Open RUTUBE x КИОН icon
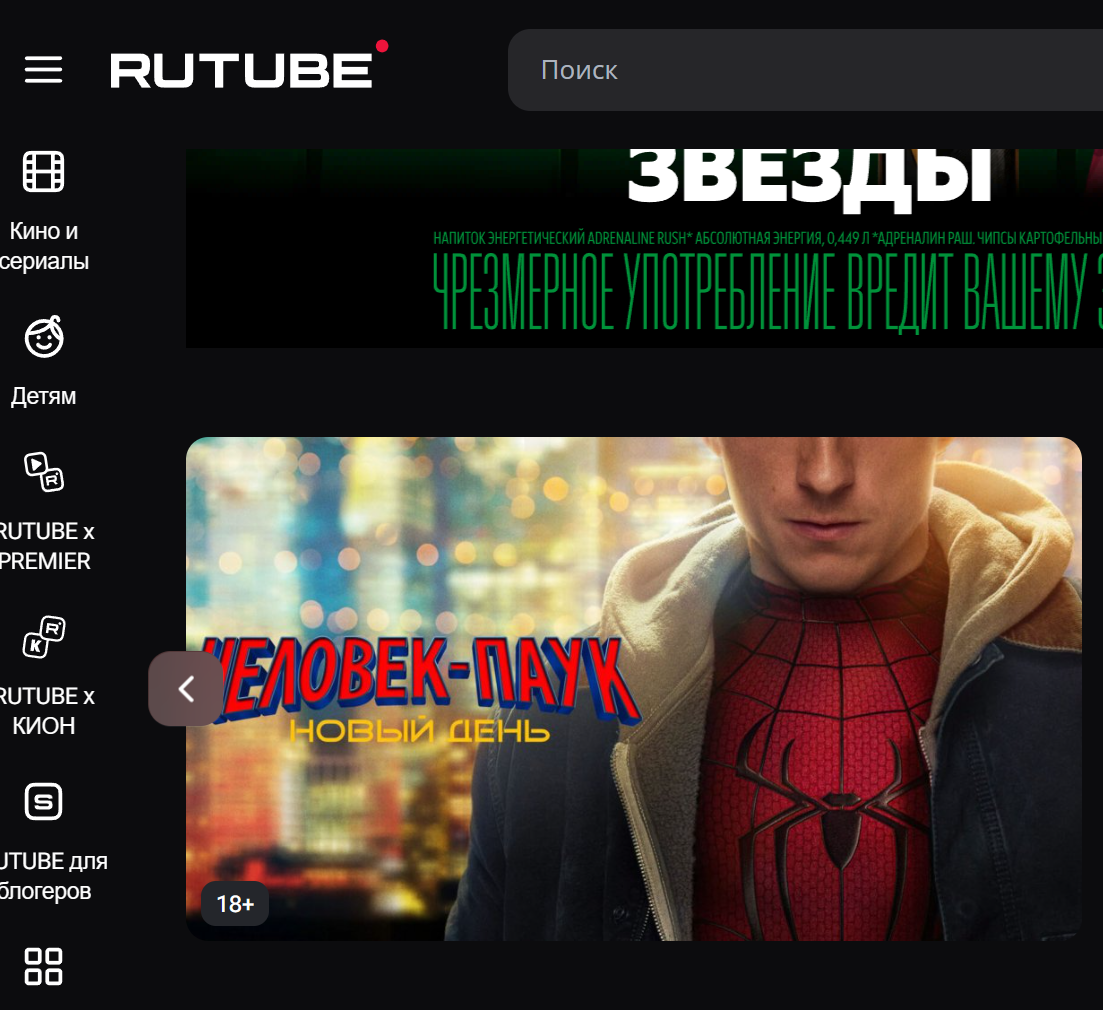This screenshot has height=1010, width=1103. (x=44, y=637)
